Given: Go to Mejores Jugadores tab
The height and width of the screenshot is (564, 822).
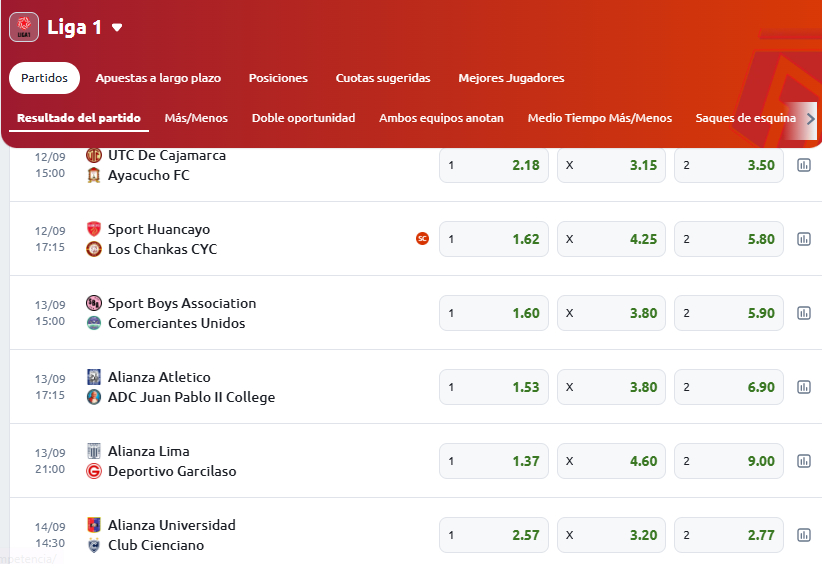Looking at the screenshot, I should click(511, 78).
